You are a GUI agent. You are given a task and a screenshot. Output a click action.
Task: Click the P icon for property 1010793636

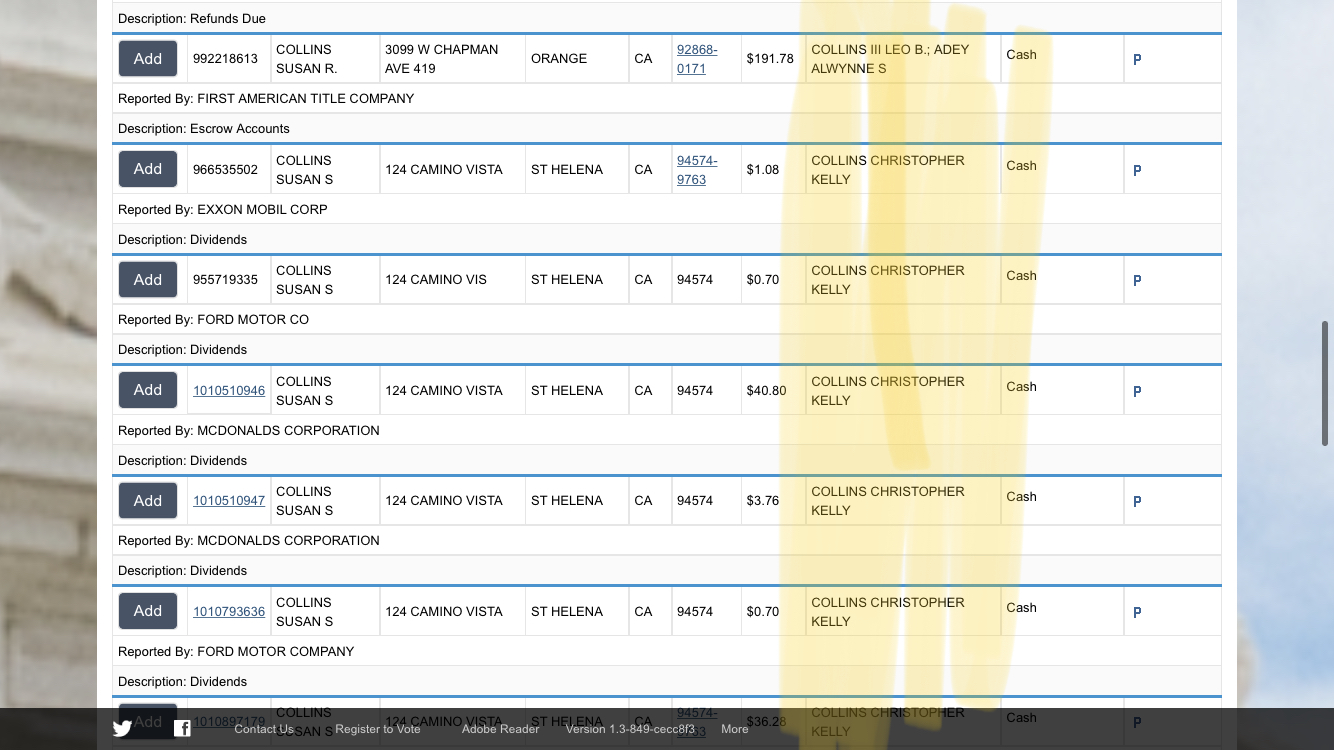[x=1137, y=613]
